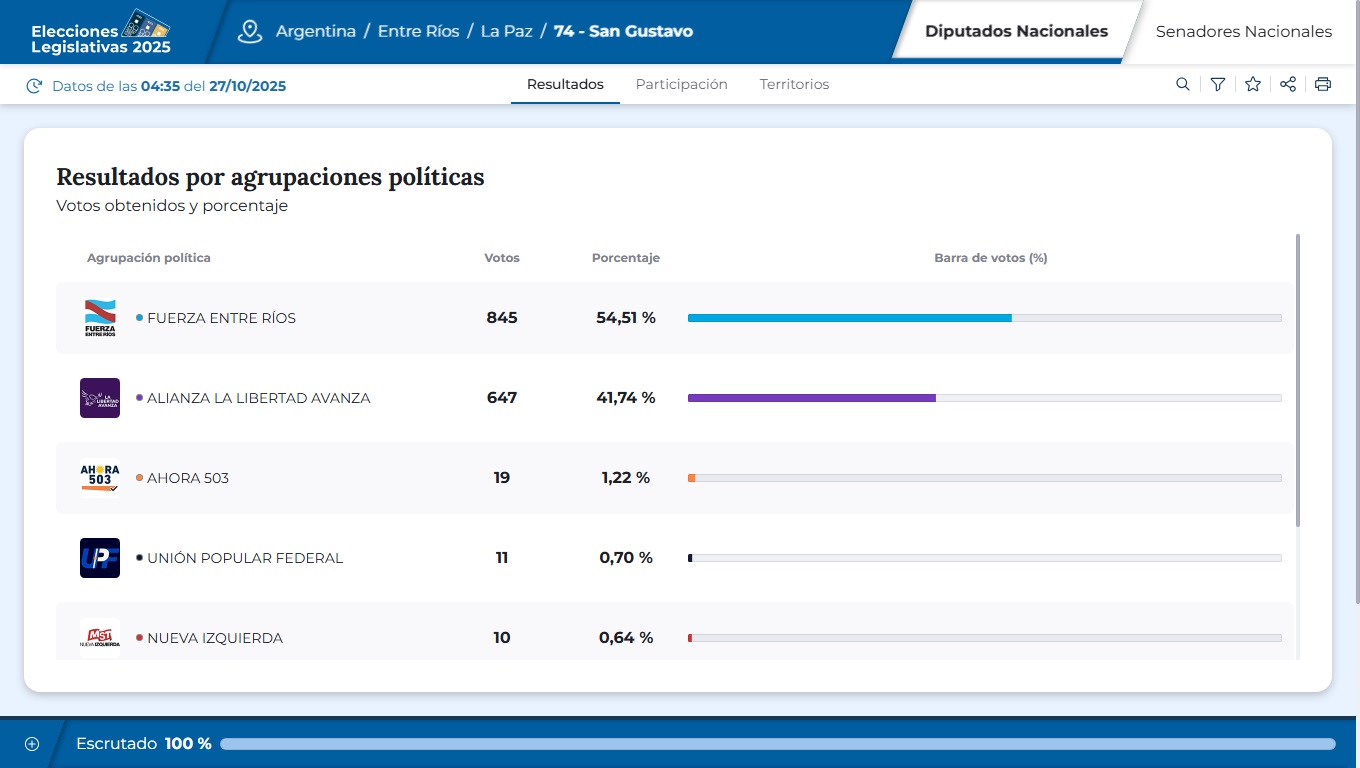Open the Territorios tab
This screenshot has width=1360, height=768.
click(x=794, y=84)
